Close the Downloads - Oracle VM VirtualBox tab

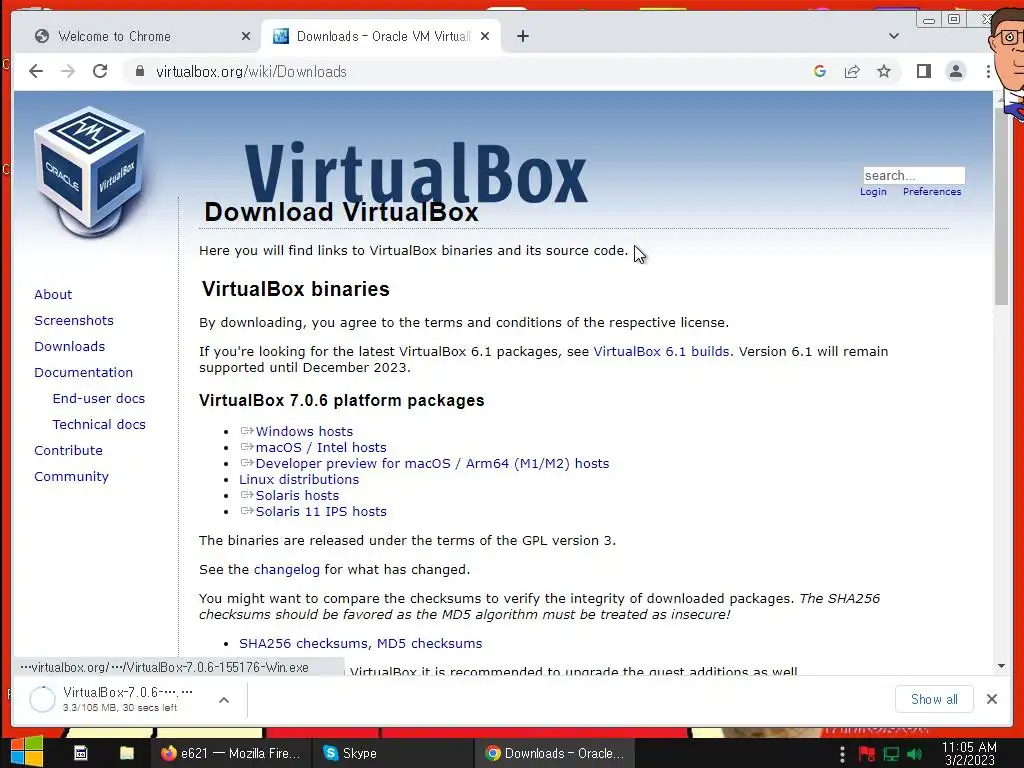point(485,37)
